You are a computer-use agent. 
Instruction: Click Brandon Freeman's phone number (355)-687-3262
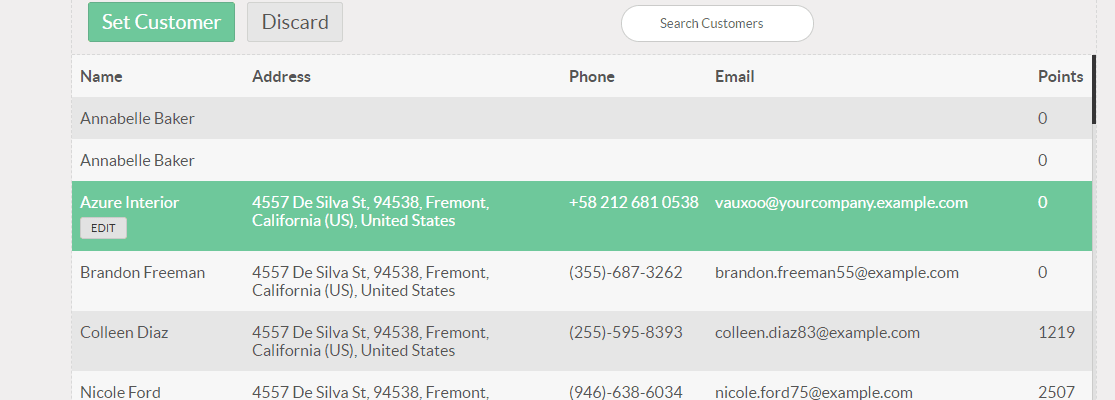625,272
